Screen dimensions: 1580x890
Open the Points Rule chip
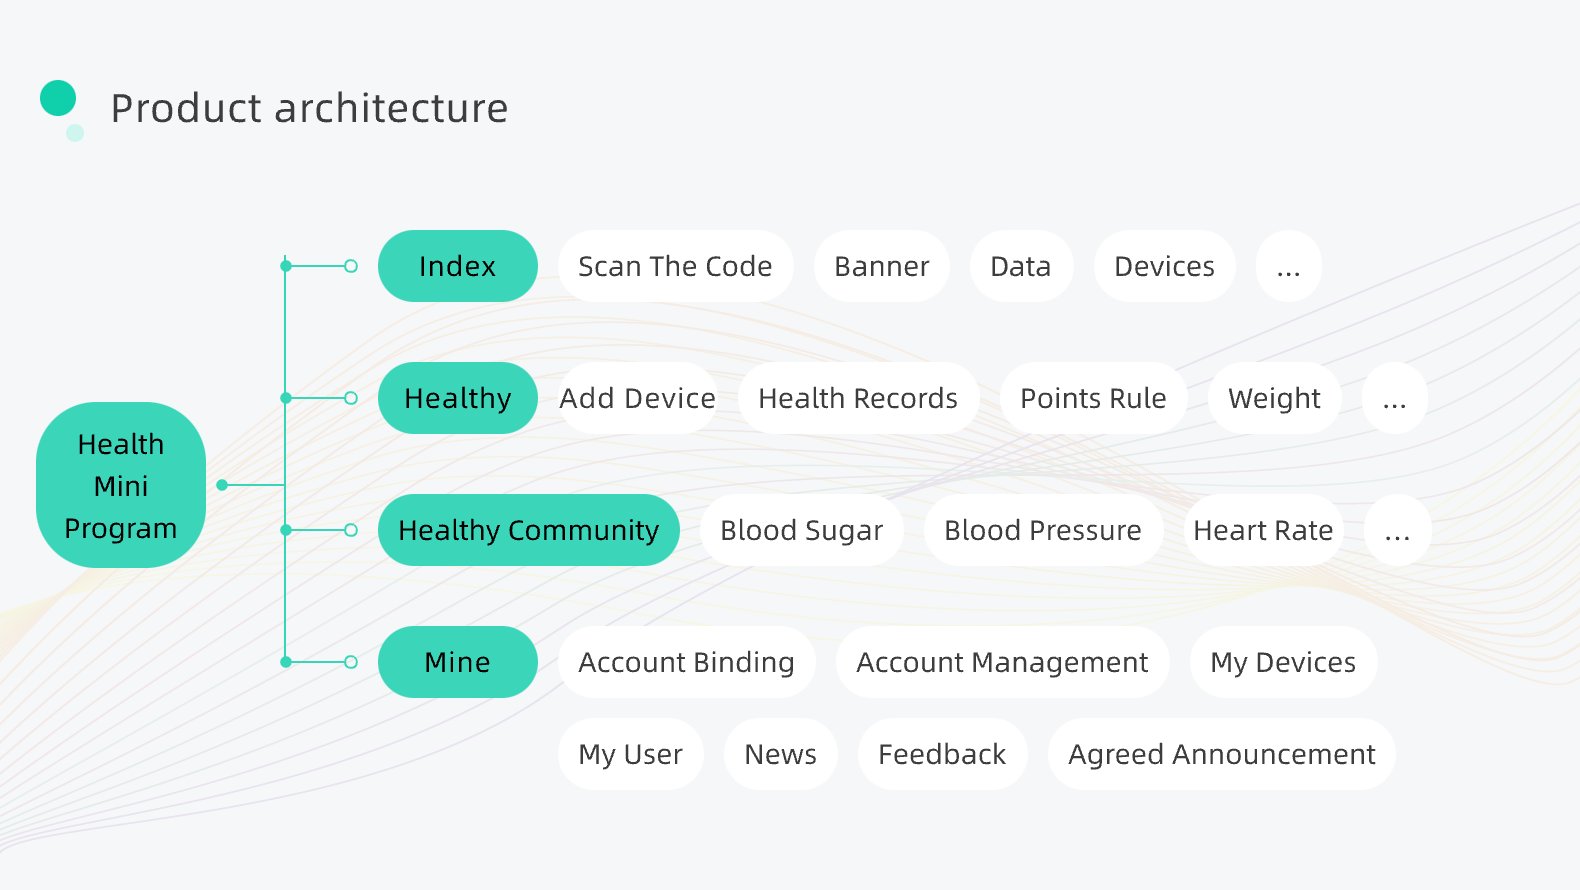tap(1093, 398)
